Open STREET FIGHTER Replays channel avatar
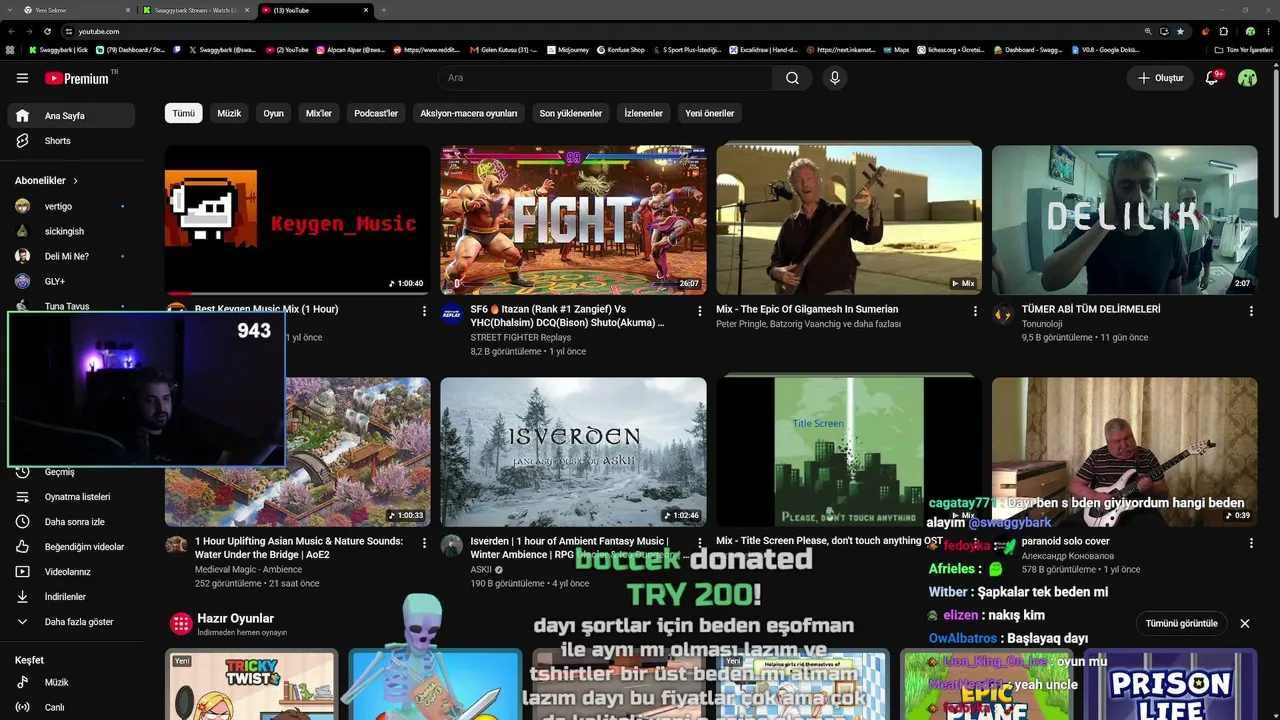The height and width of the screenshot is (720, 1280). [x=452, y=313]
